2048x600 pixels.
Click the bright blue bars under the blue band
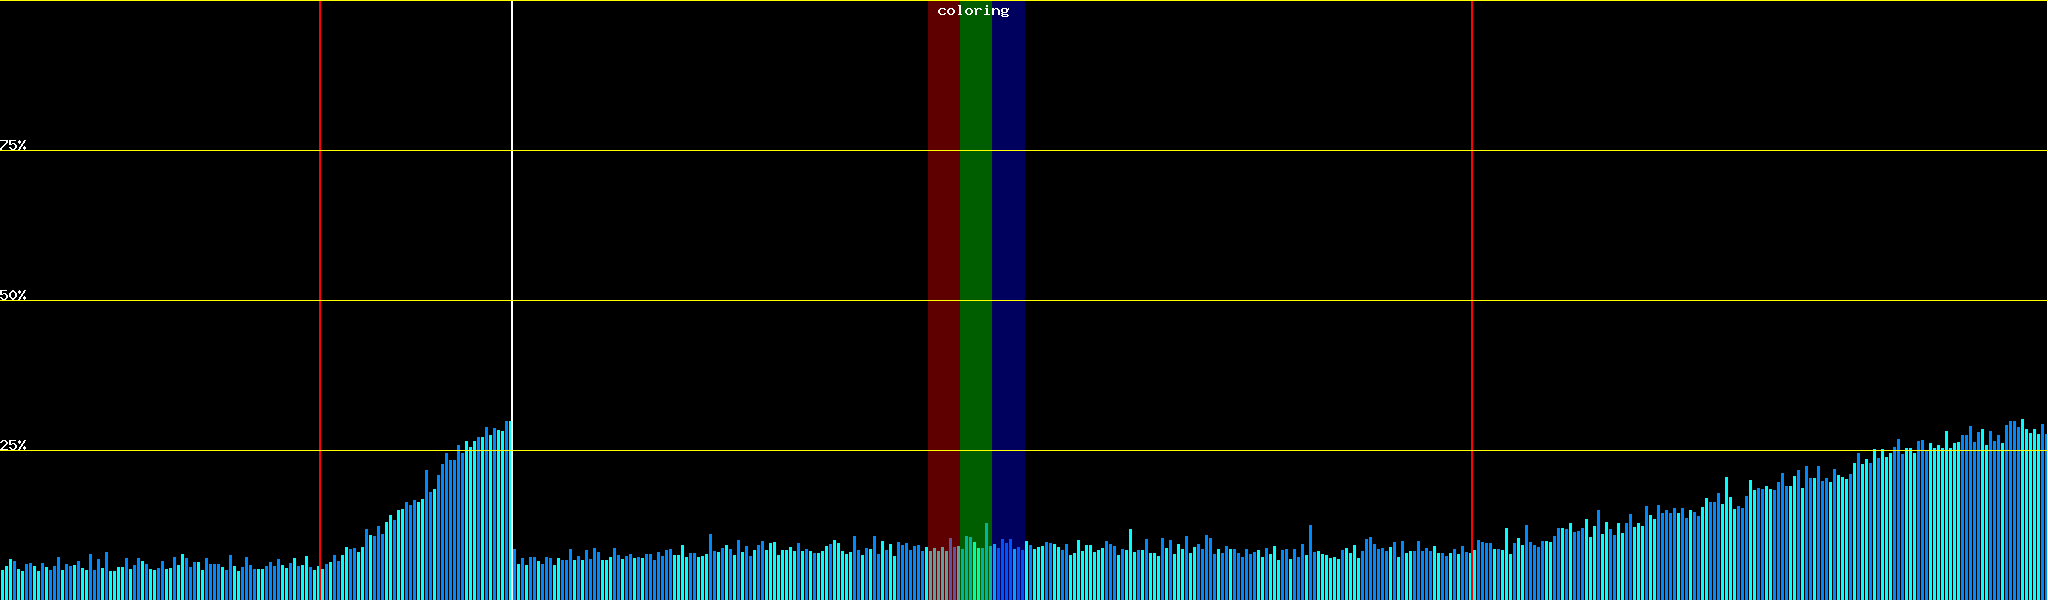click(1008, 575)
